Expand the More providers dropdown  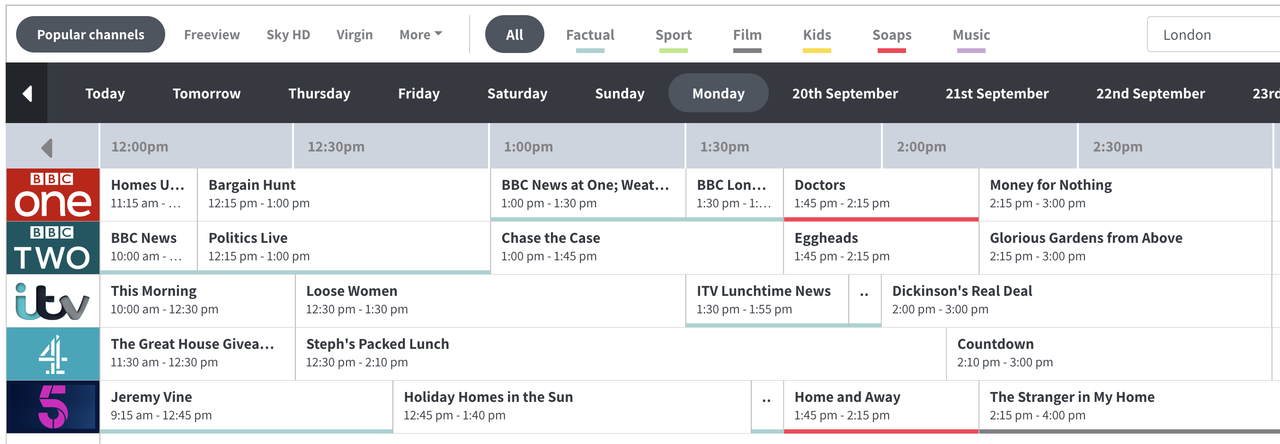coord(420,34)
